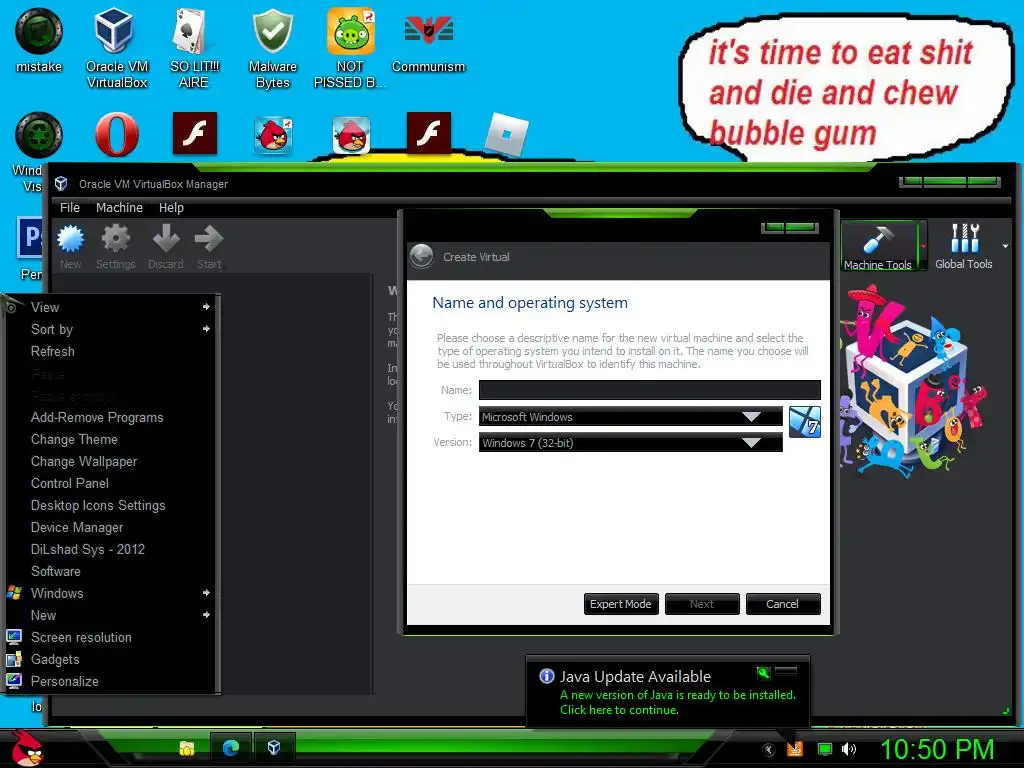This screenshot has width=1024, height=768.
Task: Open Microsoft Edge from the taskbar
Action: [x=231, y=748]
